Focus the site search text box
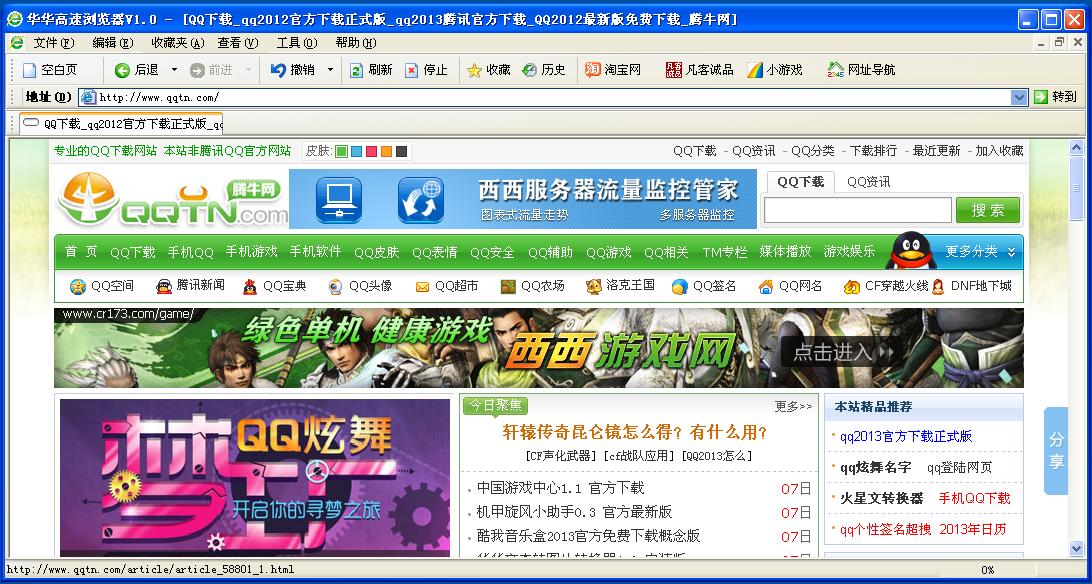Screen dimensions: 1092x584 click(858, 210)
